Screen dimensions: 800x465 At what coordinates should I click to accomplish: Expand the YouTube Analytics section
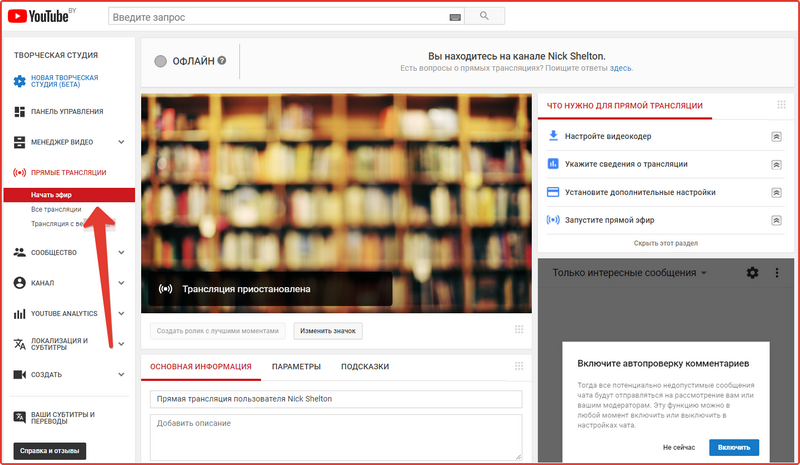coord(121,313)
